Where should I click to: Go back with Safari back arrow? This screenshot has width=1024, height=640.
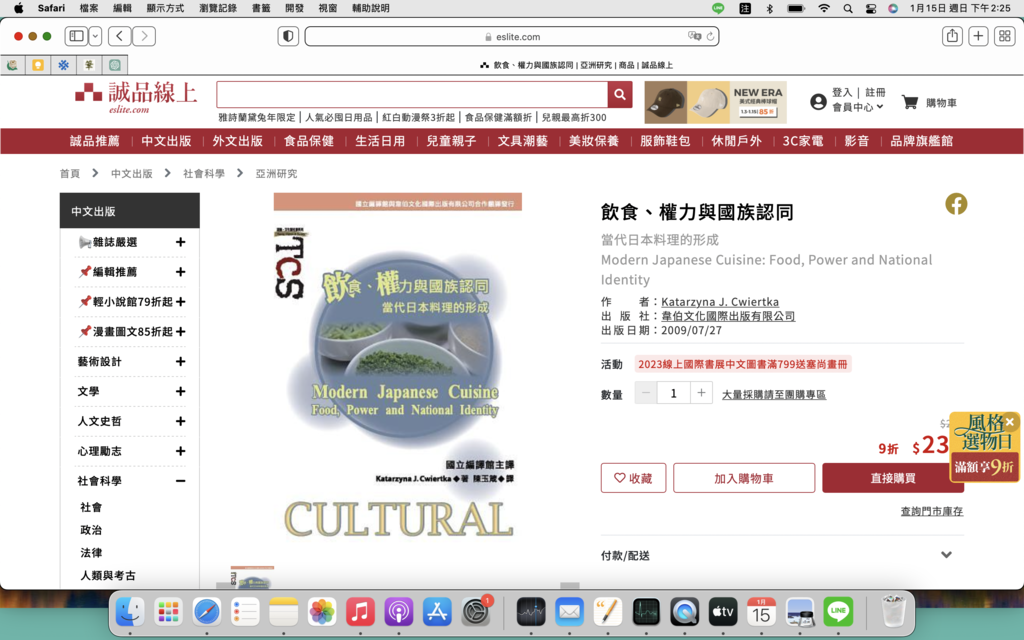click(119, 36)
